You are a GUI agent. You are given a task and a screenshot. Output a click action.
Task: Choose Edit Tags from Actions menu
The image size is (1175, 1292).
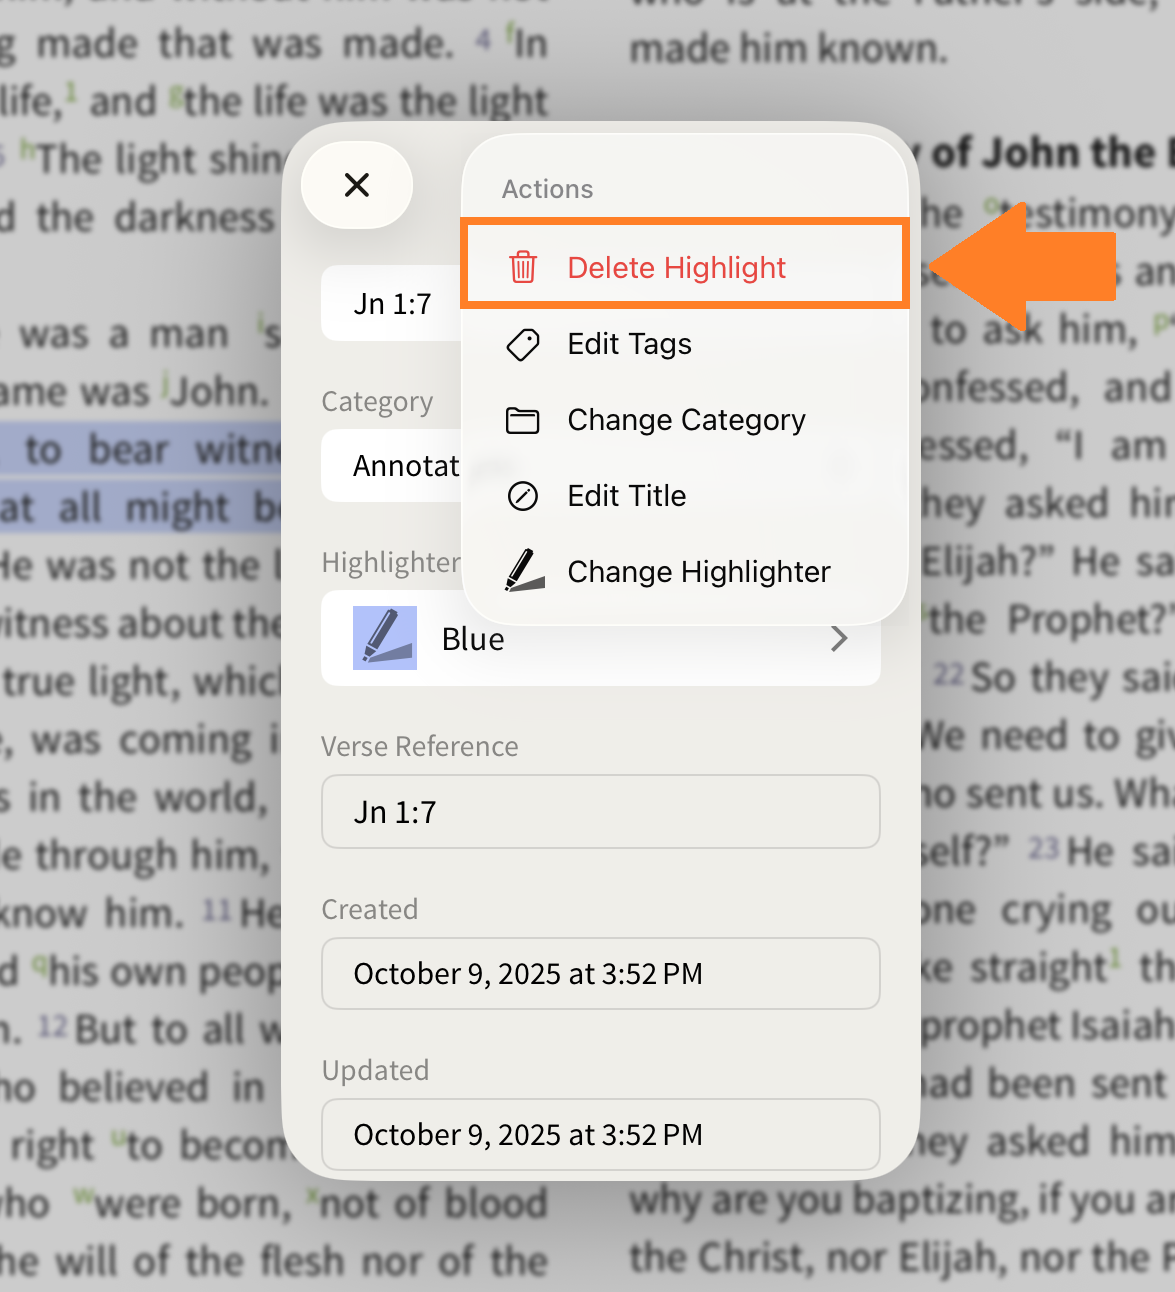pos(685,344)
